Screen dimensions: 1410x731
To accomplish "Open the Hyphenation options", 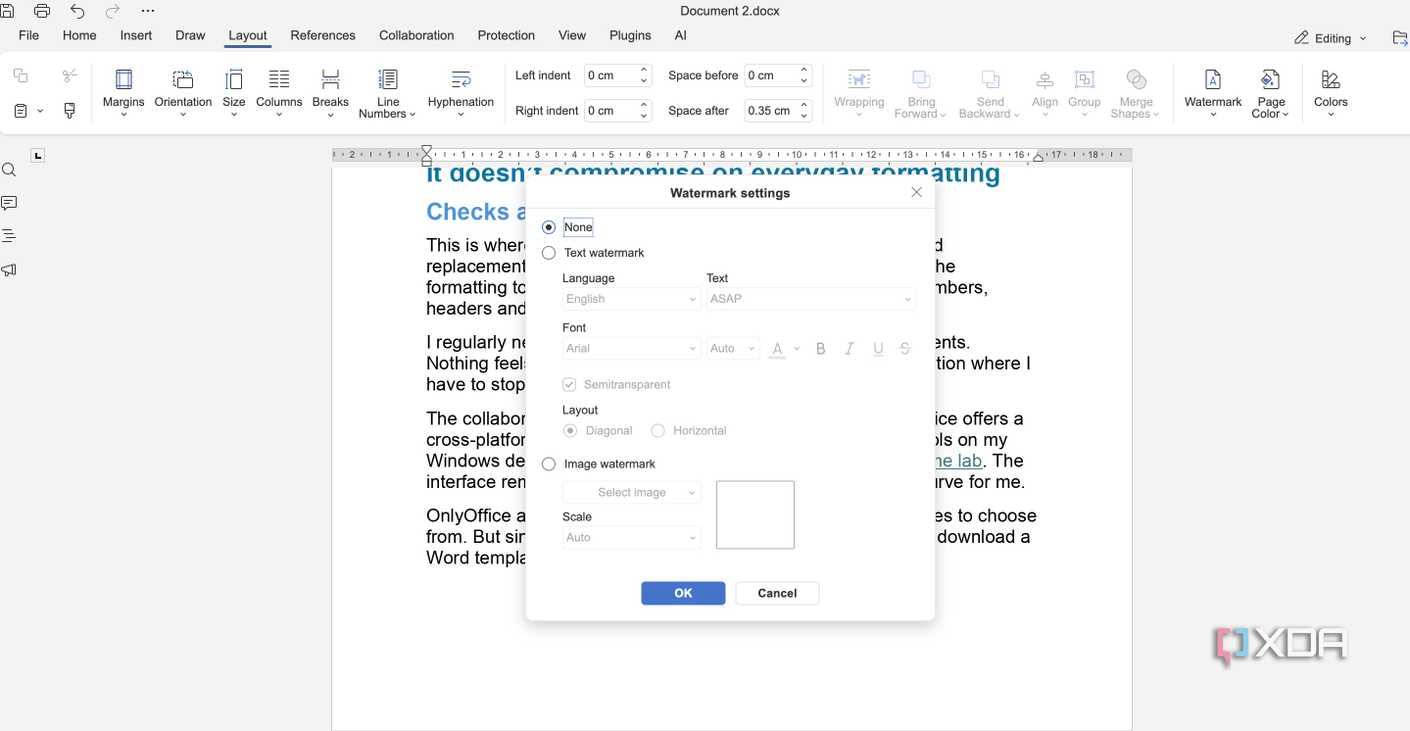I will point(461,93).
